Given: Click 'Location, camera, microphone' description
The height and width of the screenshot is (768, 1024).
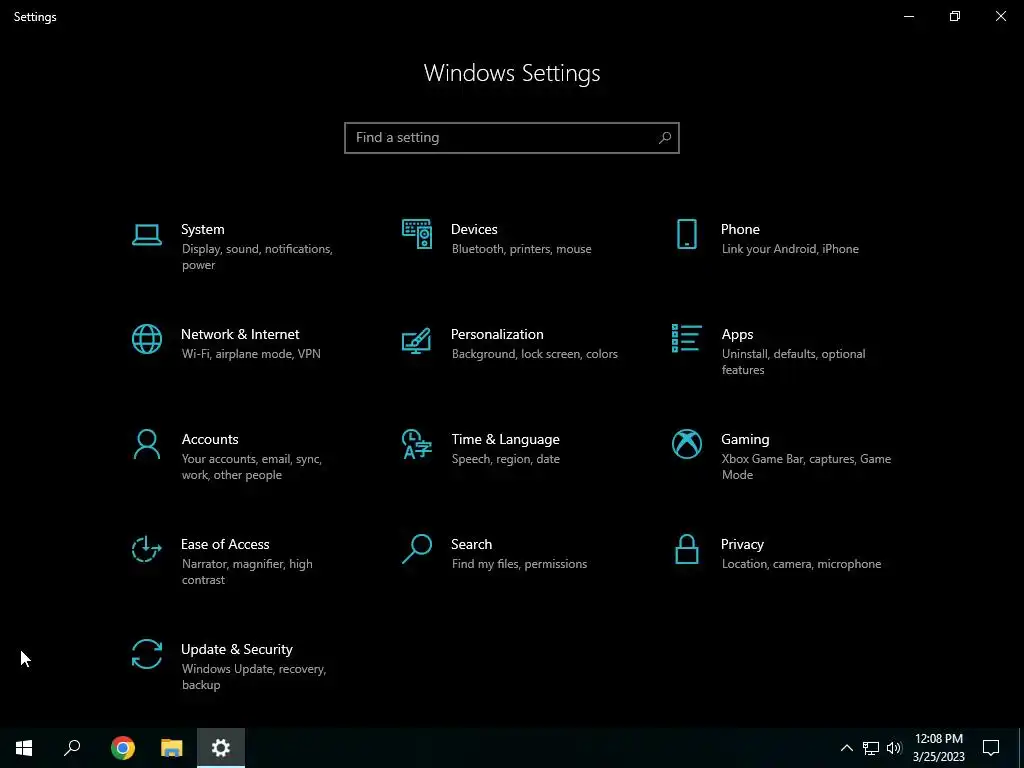Looking at the screenshot, I should [x=801, y=564].
